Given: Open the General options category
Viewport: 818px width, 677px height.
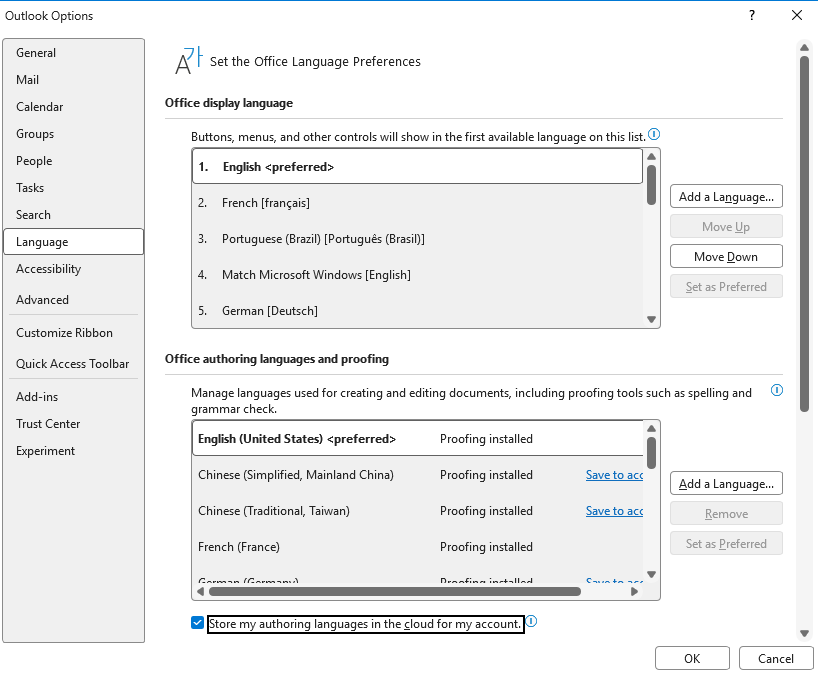Looking at the screenshot, I should point(74,53).
